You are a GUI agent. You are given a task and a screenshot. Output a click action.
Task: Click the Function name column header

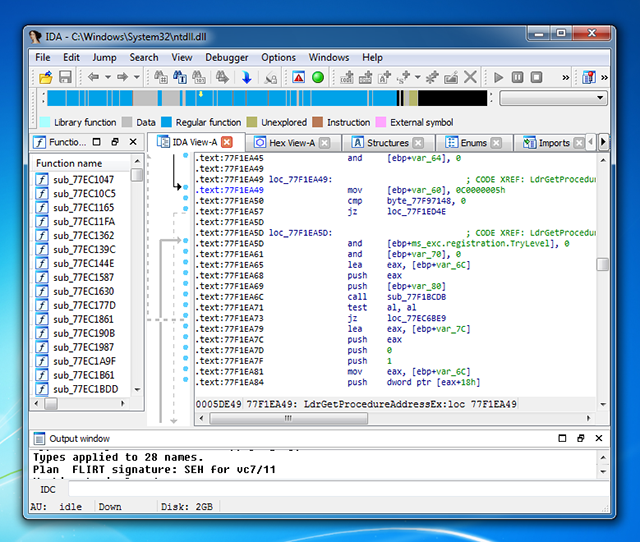pyautogui.click(x=70, y=163)
